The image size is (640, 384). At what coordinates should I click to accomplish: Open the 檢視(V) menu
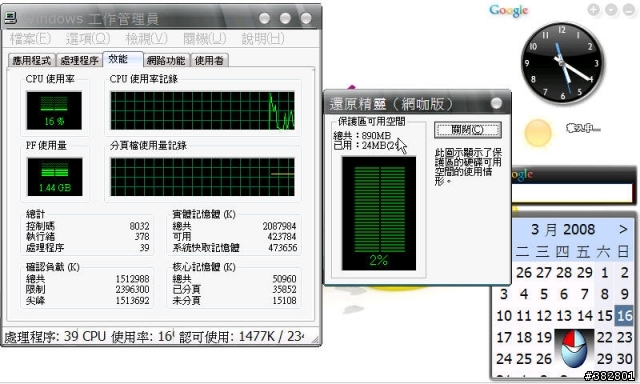147,39
